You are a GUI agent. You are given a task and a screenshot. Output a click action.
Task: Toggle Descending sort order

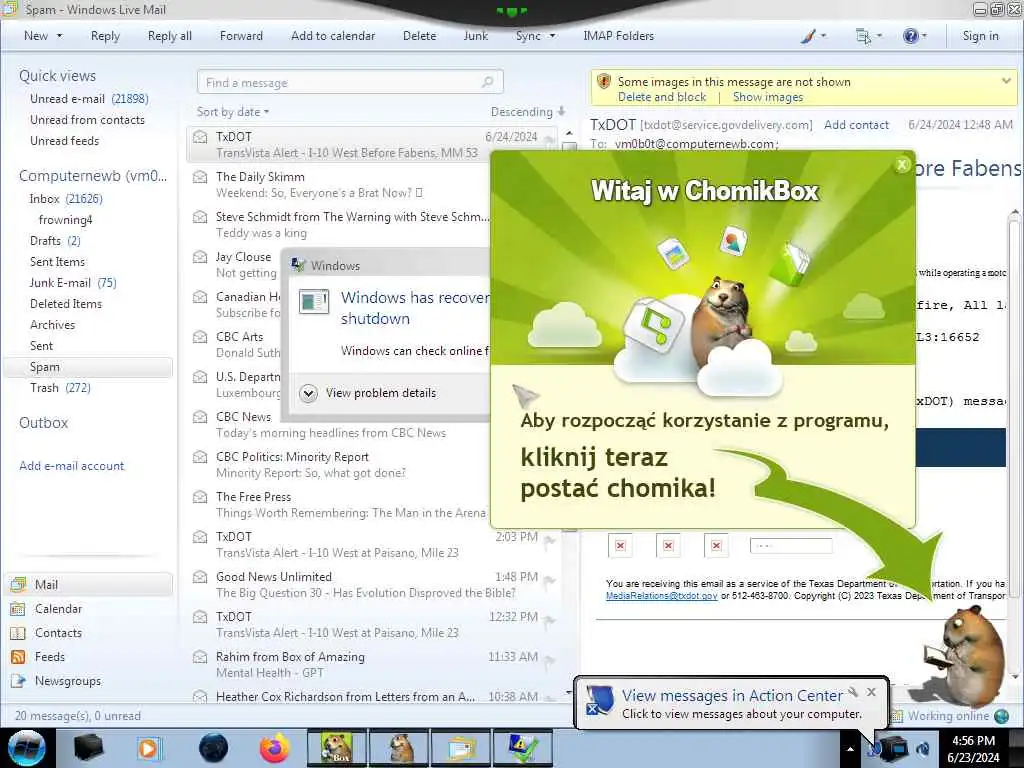point(528,112)
